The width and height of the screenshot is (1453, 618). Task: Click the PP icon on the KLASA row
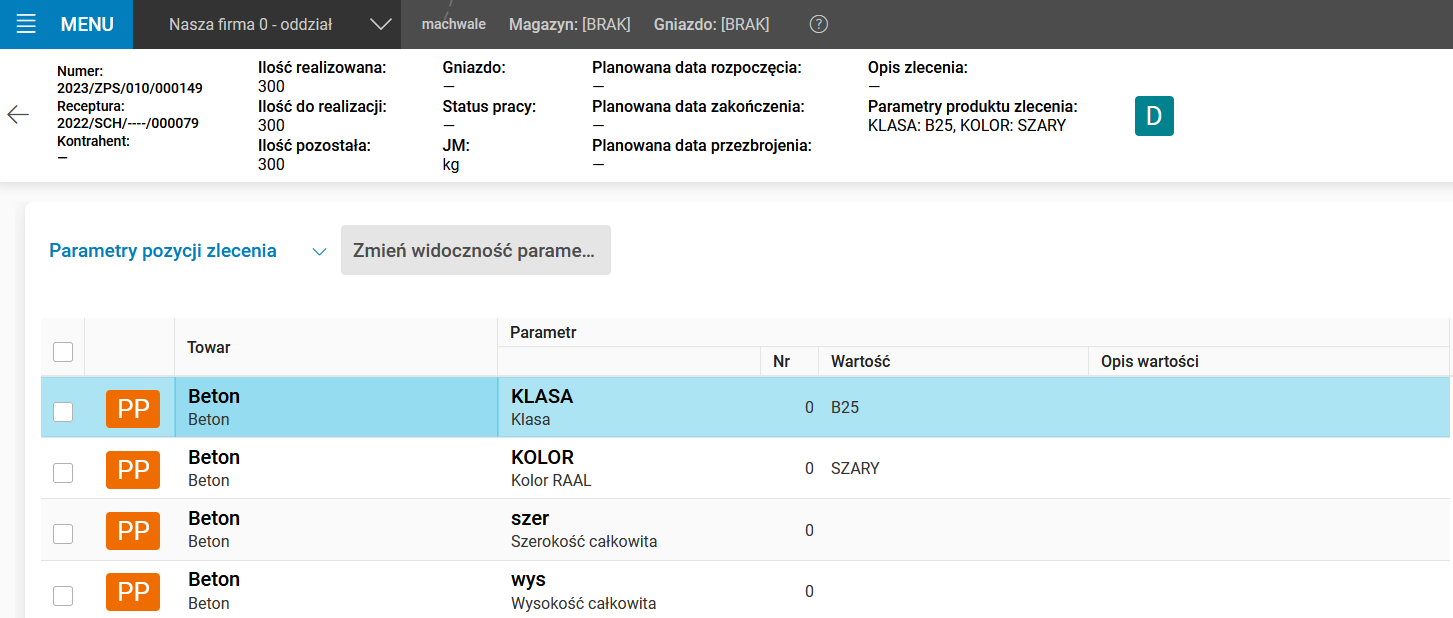[x=132, y=408]
